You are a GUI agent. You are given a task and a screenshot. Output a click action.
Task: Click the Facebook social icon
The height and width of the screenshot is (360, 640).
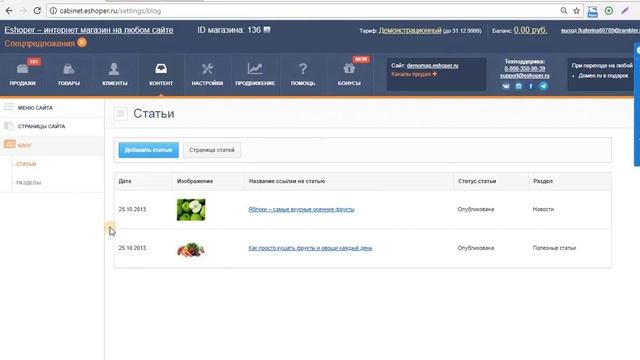(x=531, y=86)
